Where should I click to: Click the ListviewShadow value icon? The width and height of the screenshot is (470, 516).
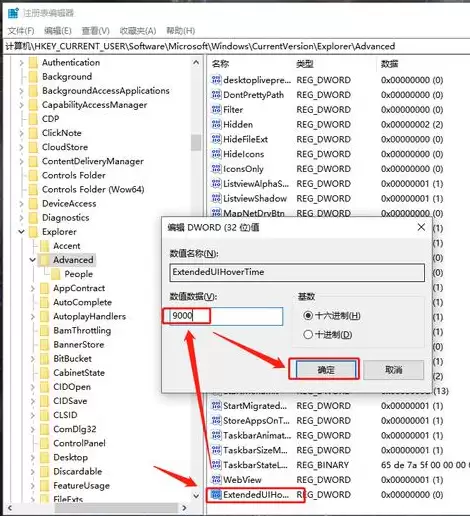pos(216,198)
